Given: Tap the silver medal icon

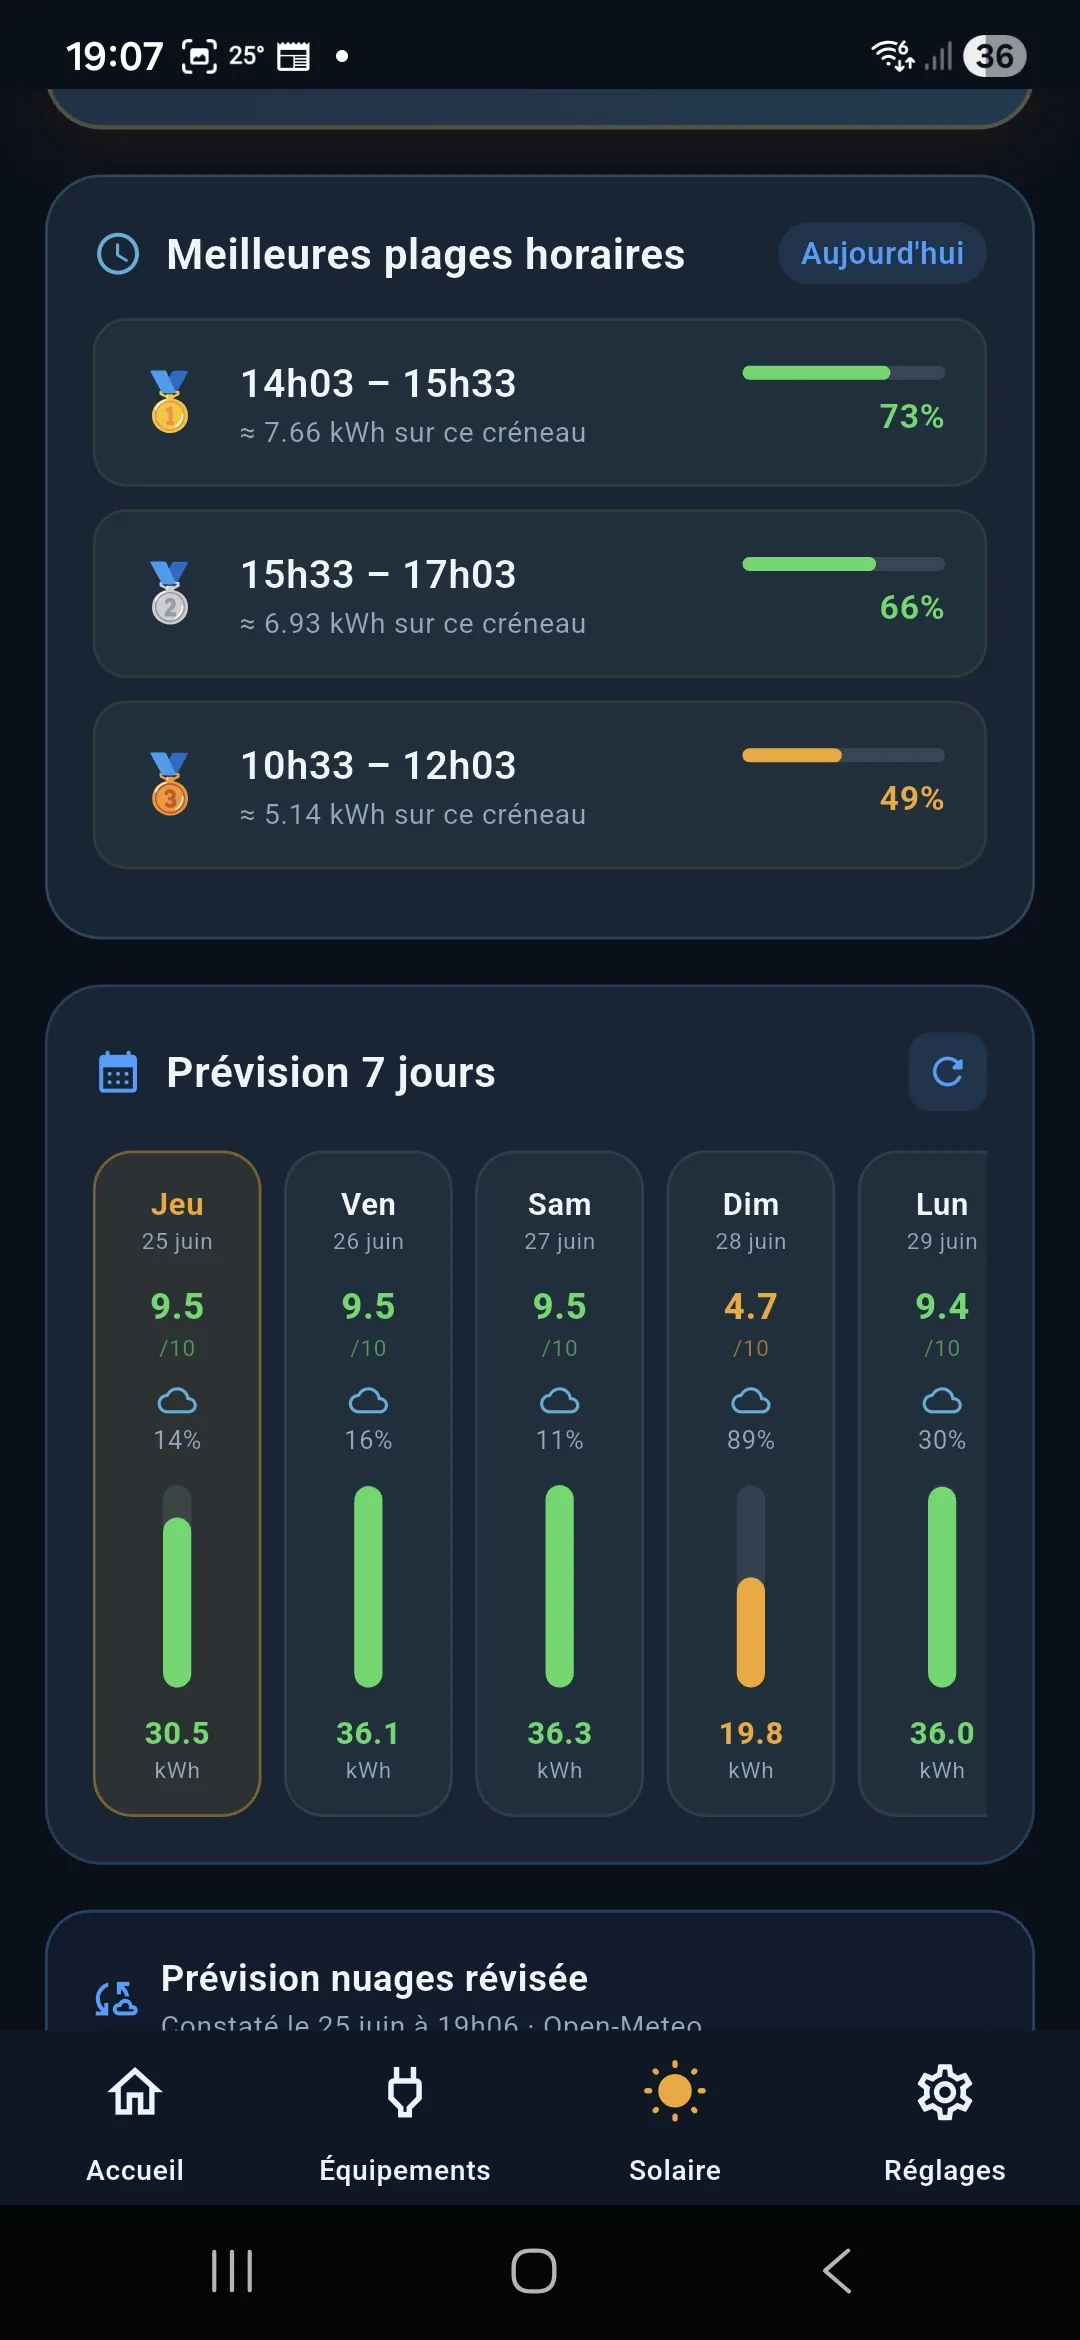Looking at the screenshot, I should (169, 592).
